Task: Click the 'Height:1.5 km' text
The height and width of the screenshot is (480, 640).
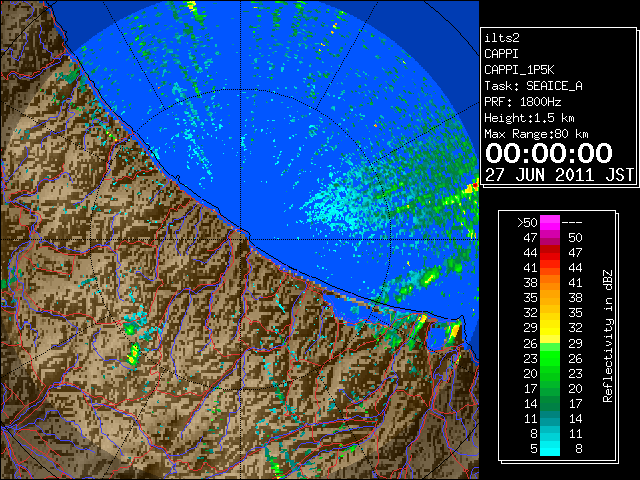Action: (x=529, y=118)
